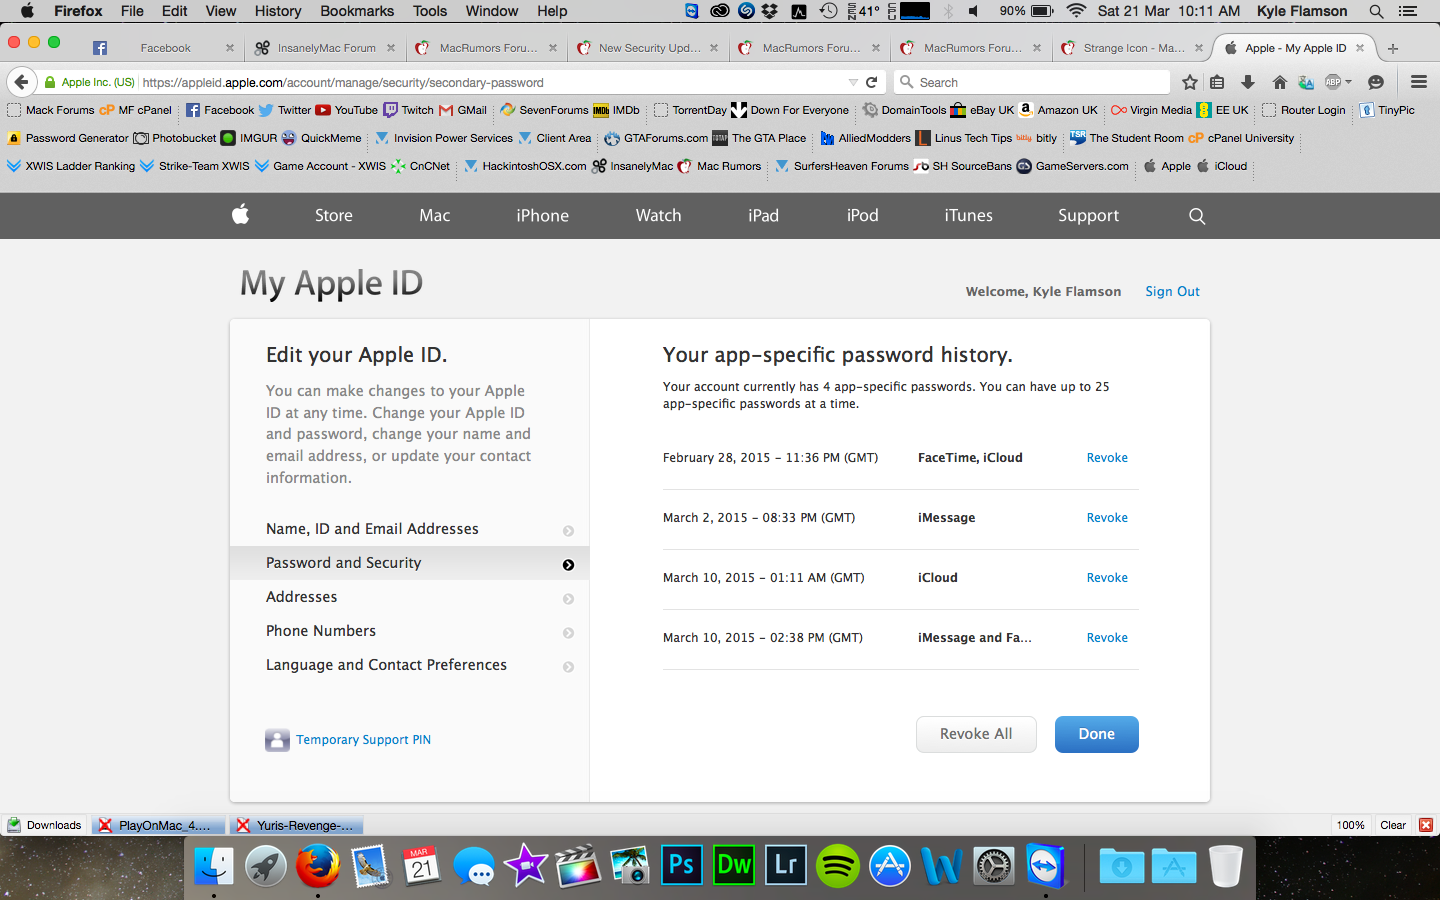Open the bookmarks list icon in toolbar
The image size is (1440, 900).
click(1217, 82)
